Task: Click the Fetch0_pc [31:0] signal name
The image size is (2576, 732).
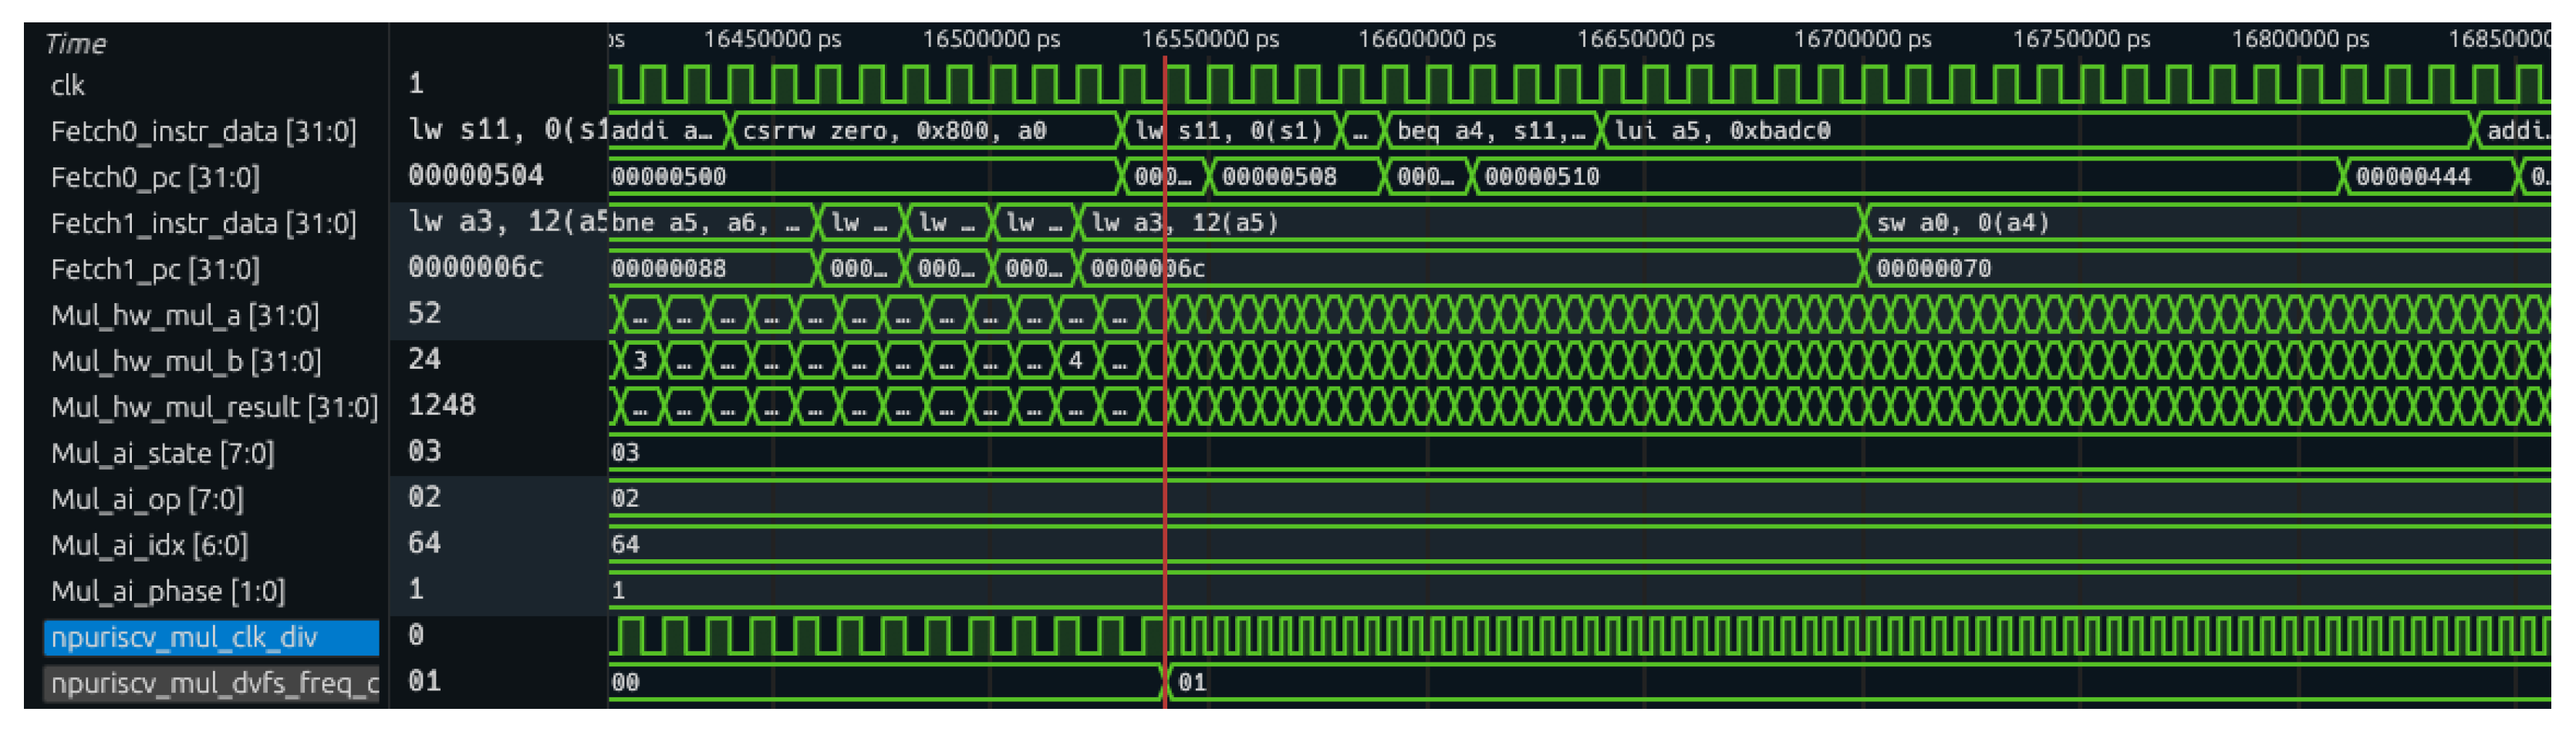Action: point(155,178)
